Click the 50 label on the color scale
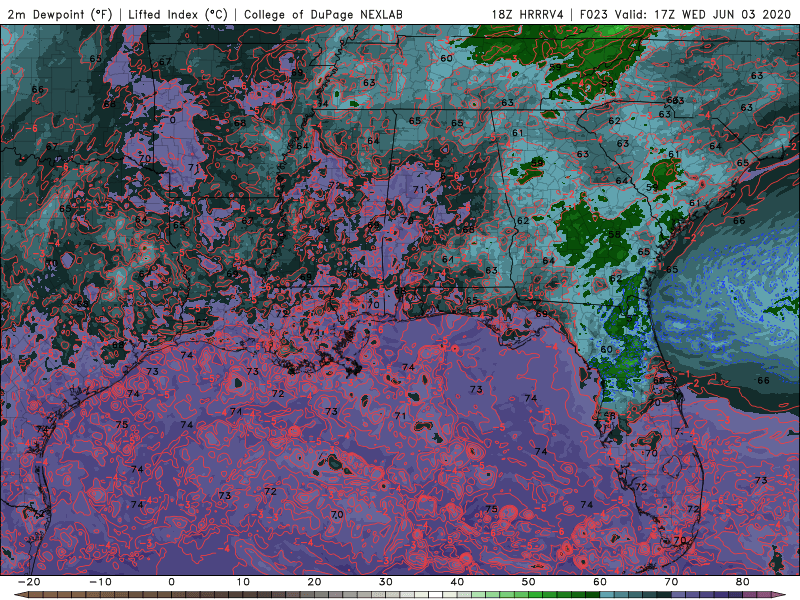Image resolution: width=800 pixels, height=600 pixels. click(529, 582)
